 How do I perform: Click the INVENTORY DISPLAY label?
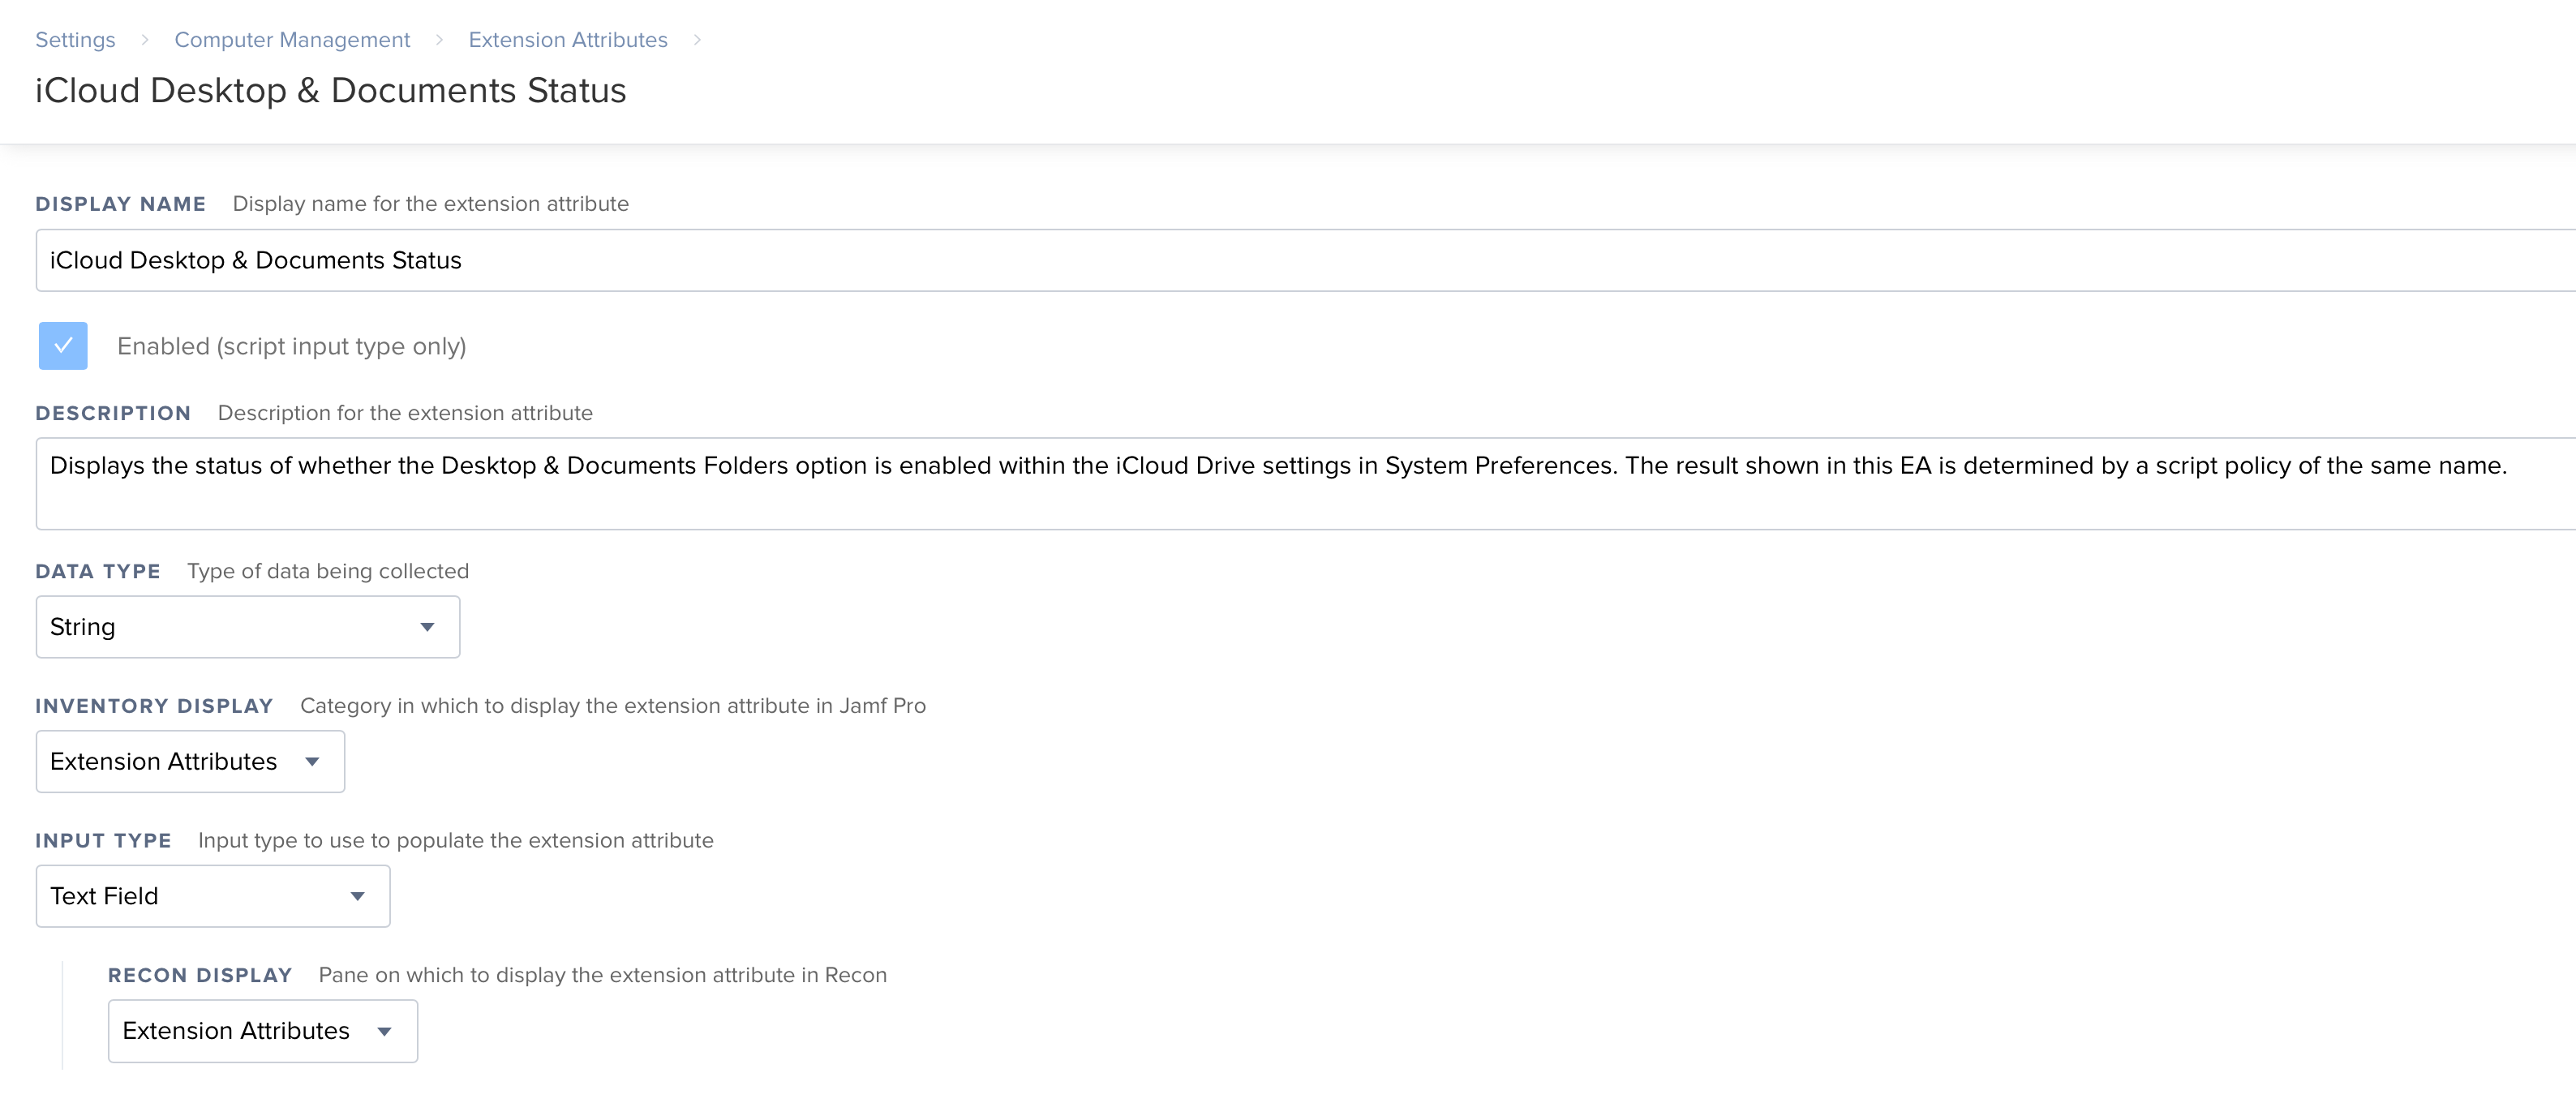pos(154,706)
